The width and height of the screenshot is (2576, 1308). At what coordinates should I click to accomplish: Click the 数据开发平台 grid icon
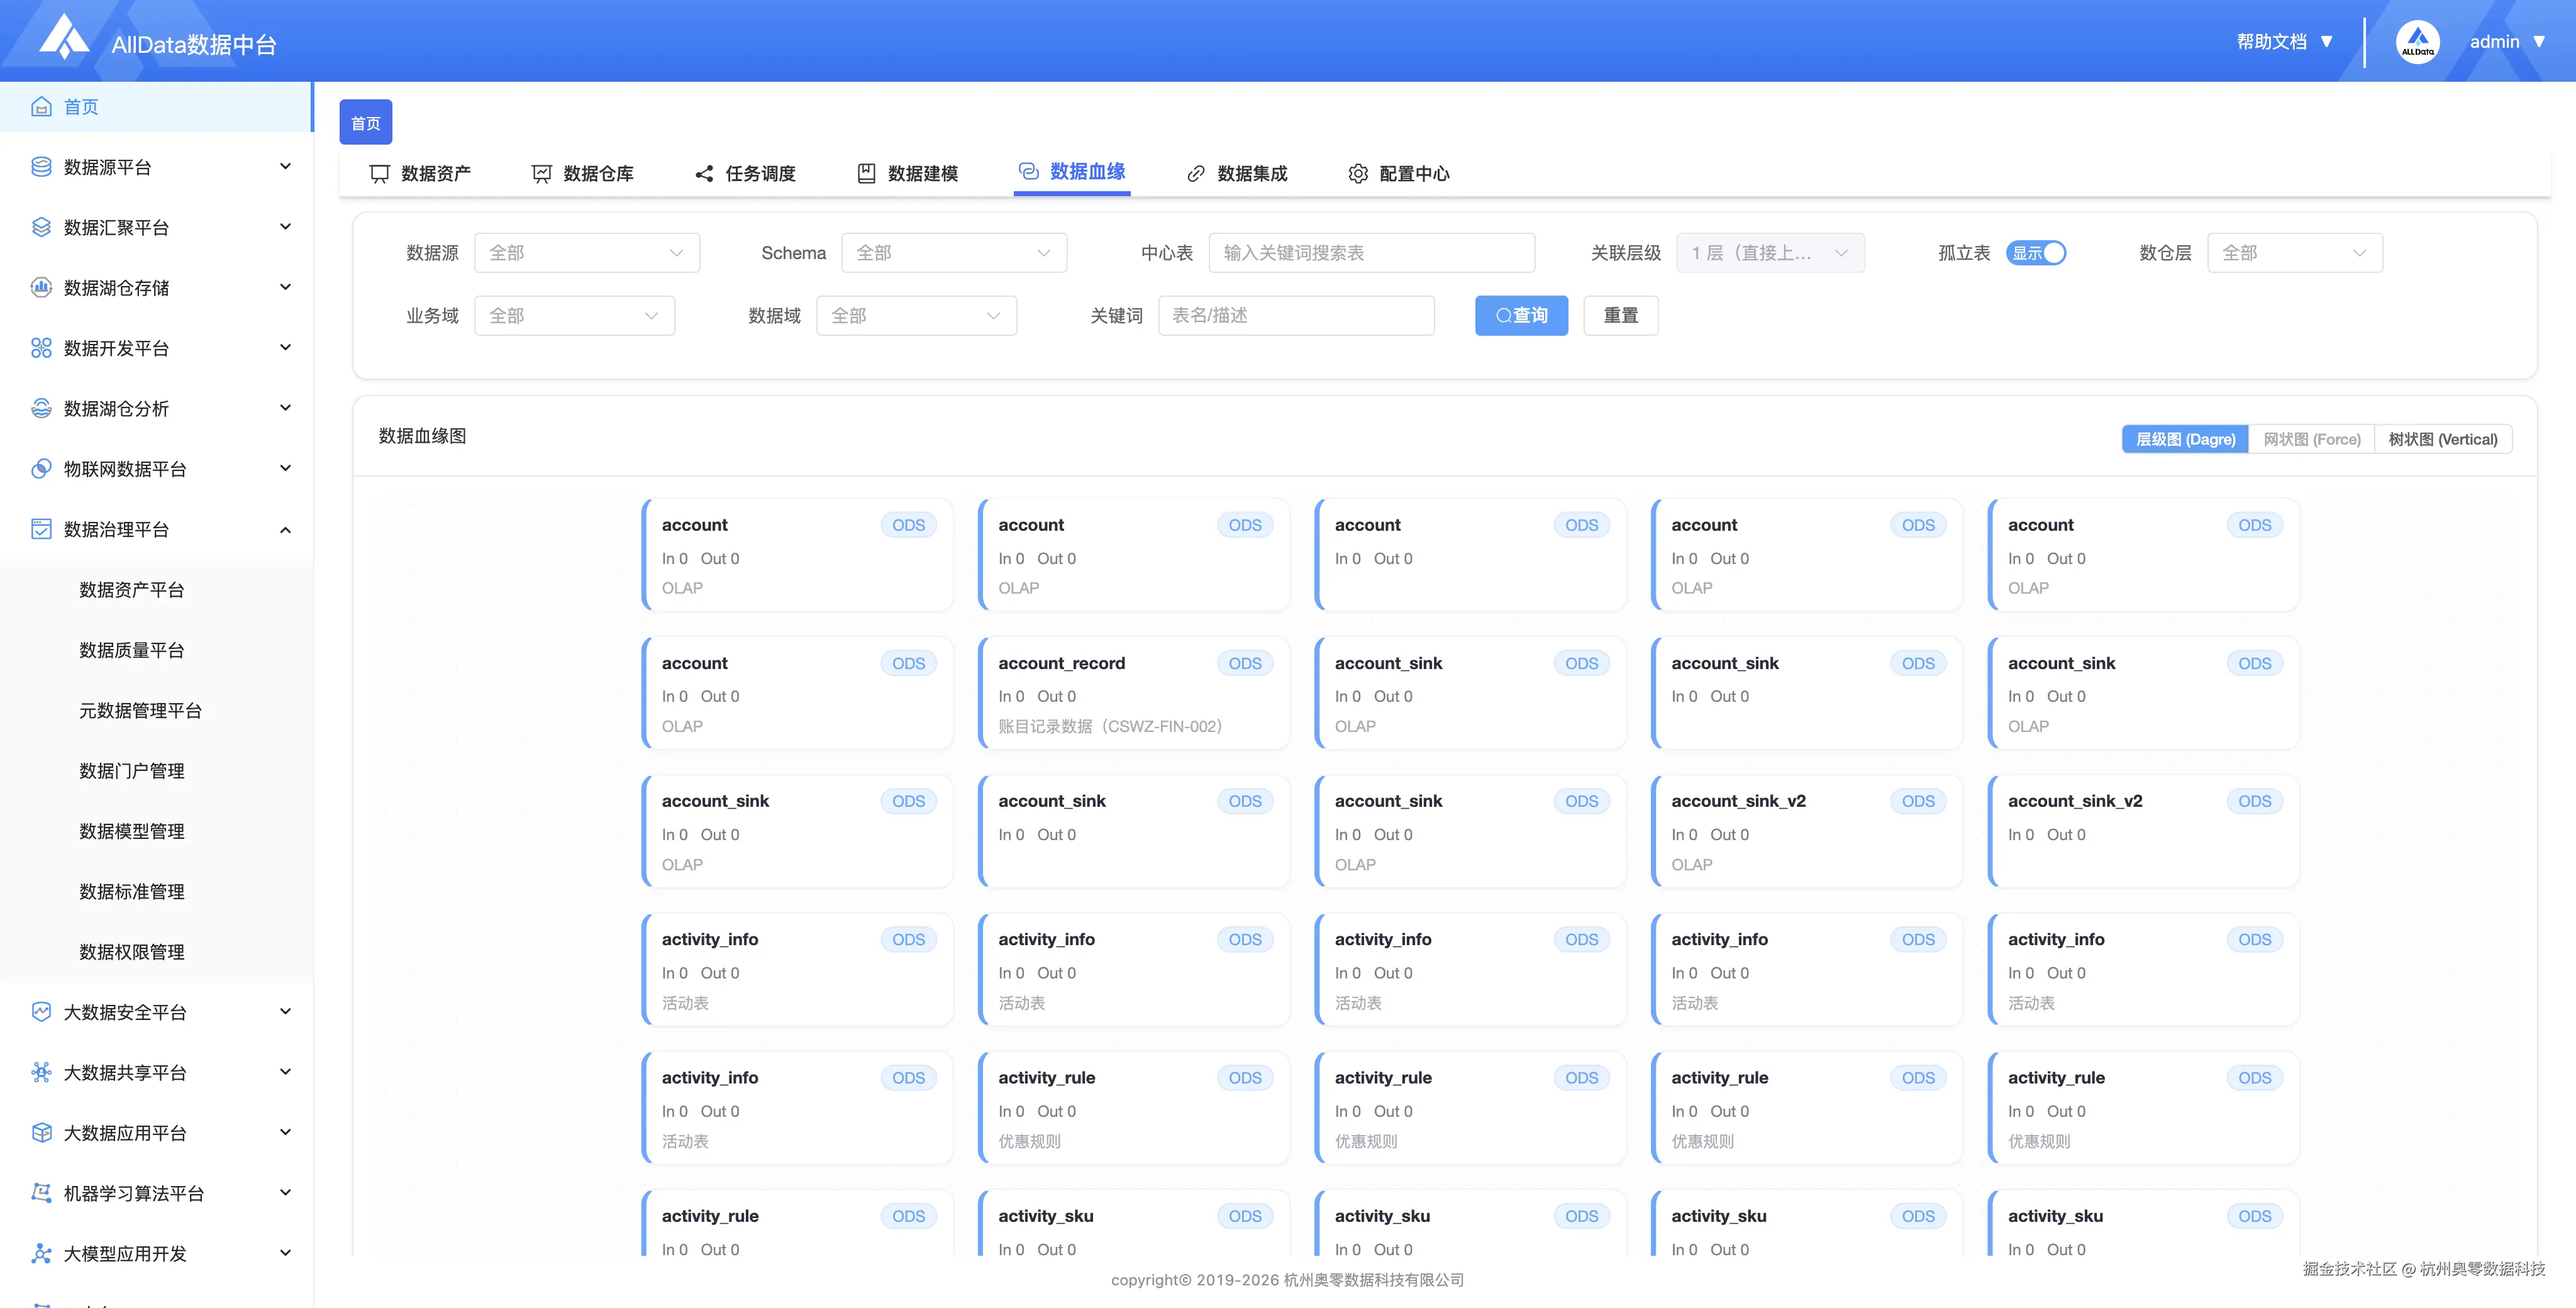(x=41, y=348)
